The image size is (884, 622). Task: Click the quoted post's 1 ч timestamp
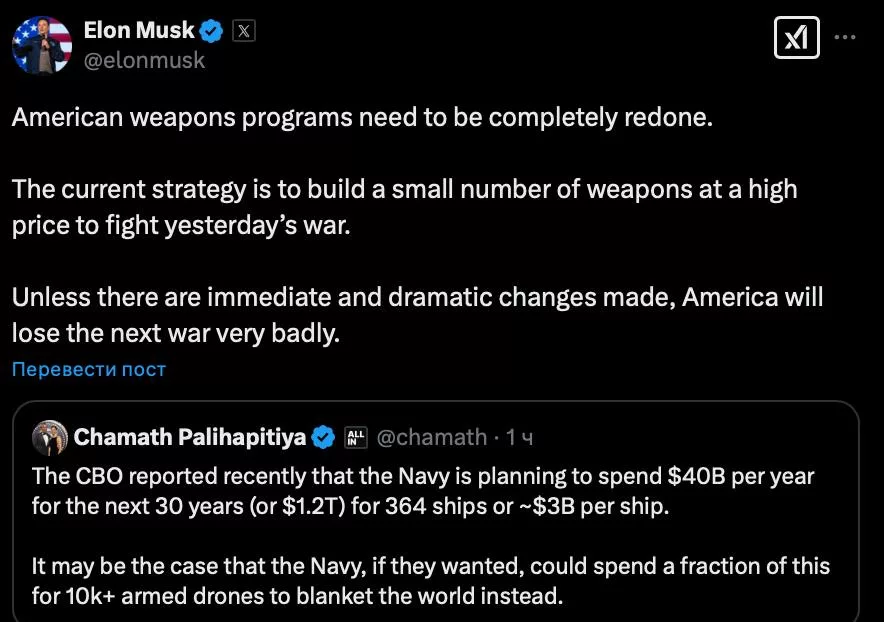click(x=519, y=437)
